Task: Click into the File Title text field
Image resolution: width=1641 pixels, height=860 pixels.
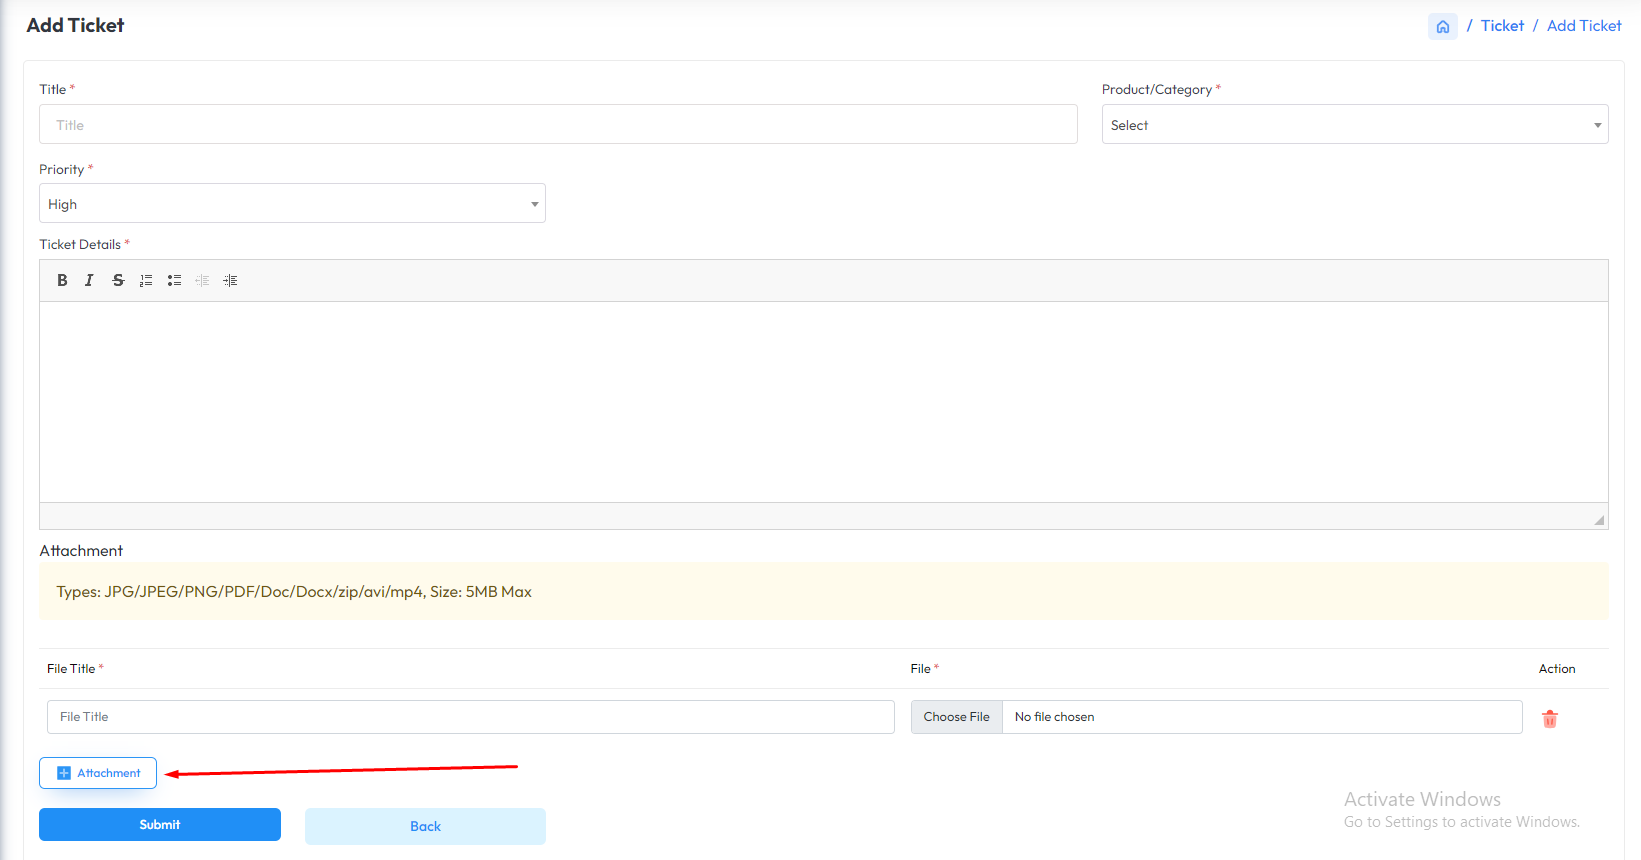Action: [470, 717]
